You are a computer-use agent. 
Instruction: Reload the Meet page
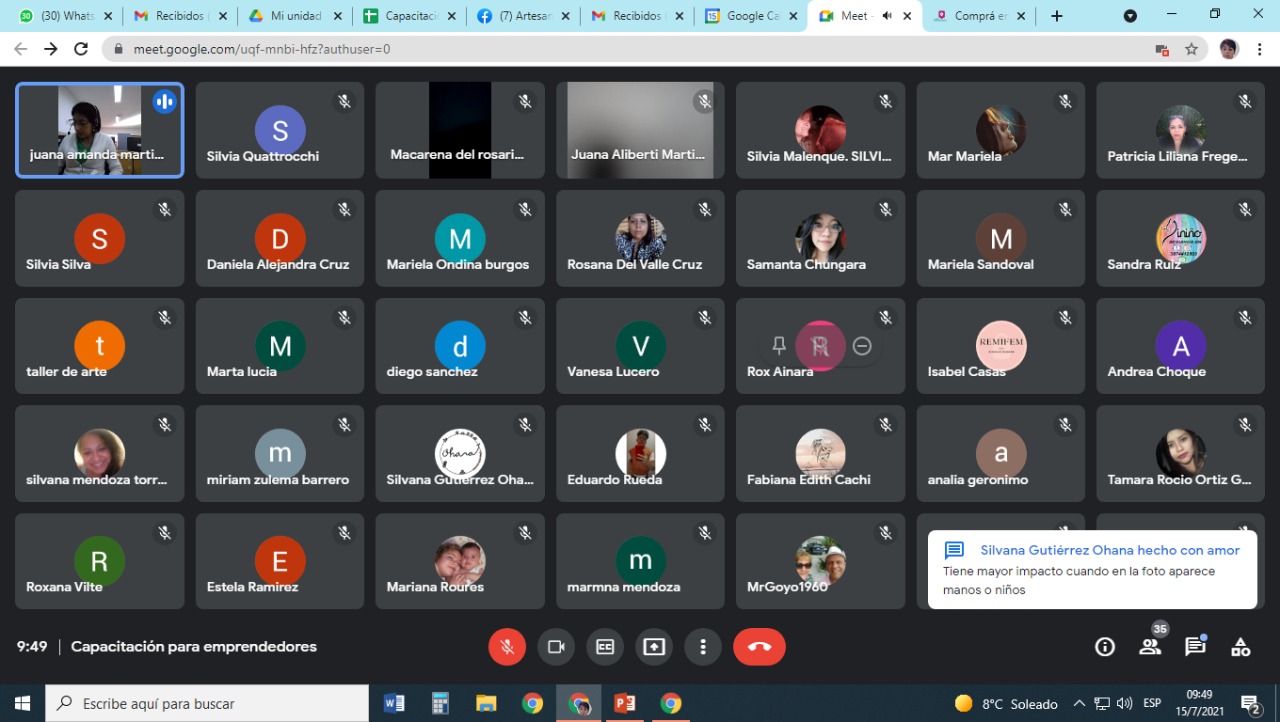(81, 49)
